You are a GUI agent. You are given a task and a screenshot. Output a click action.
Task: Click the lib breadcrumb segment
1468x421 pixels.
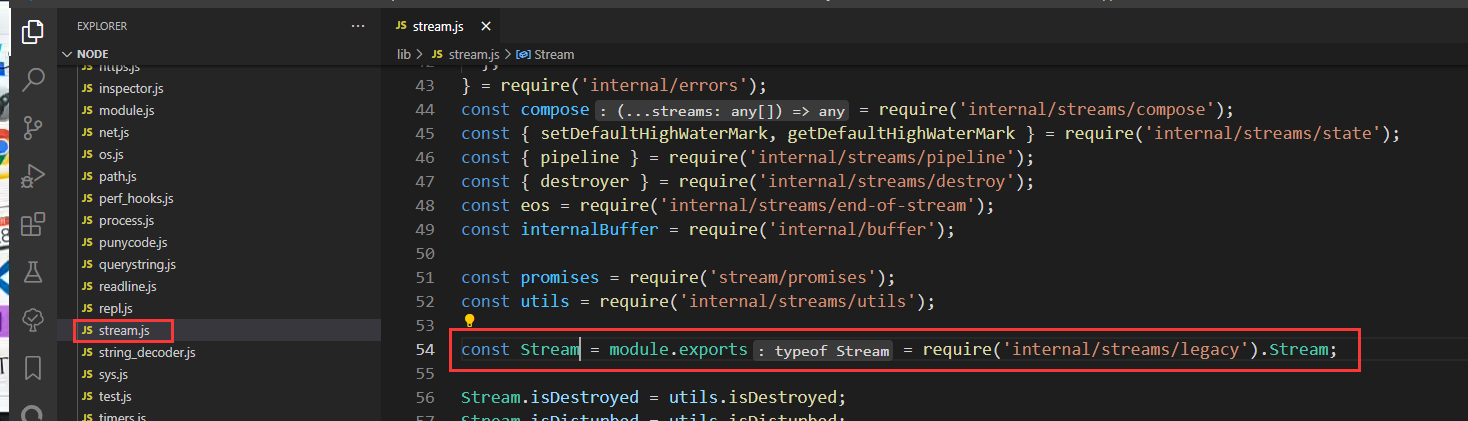point(404,54)
